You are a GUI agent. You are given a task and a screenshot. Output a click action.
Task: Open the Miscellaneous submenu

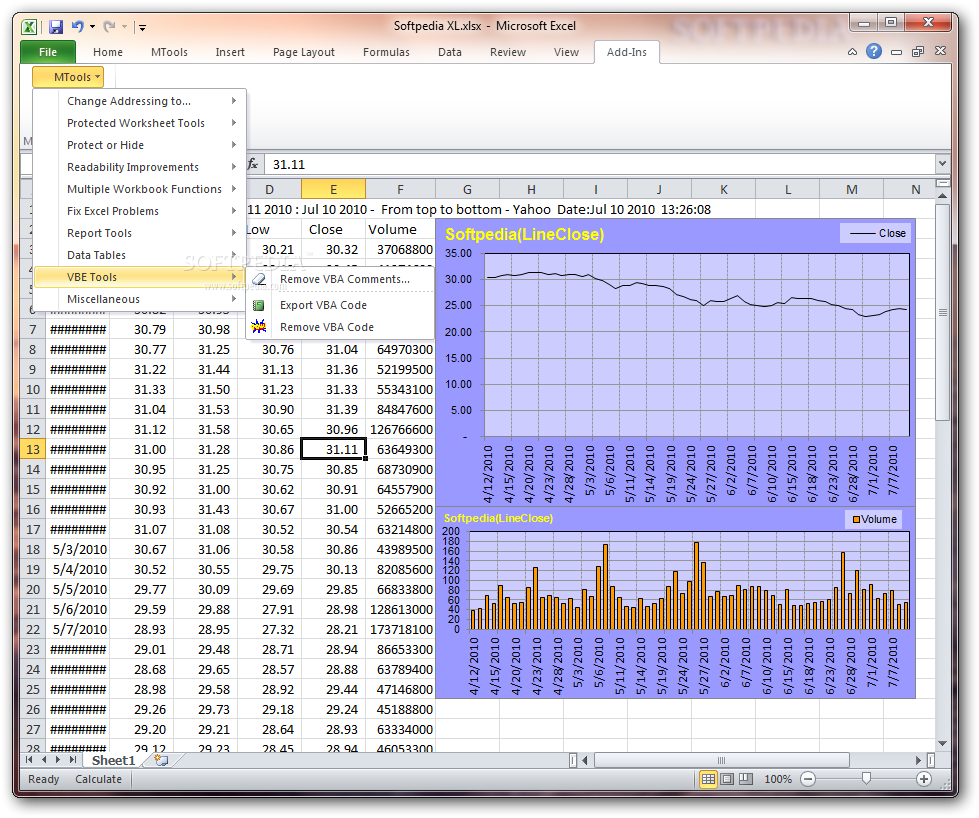pyautogui.click(x=139, y=299)
